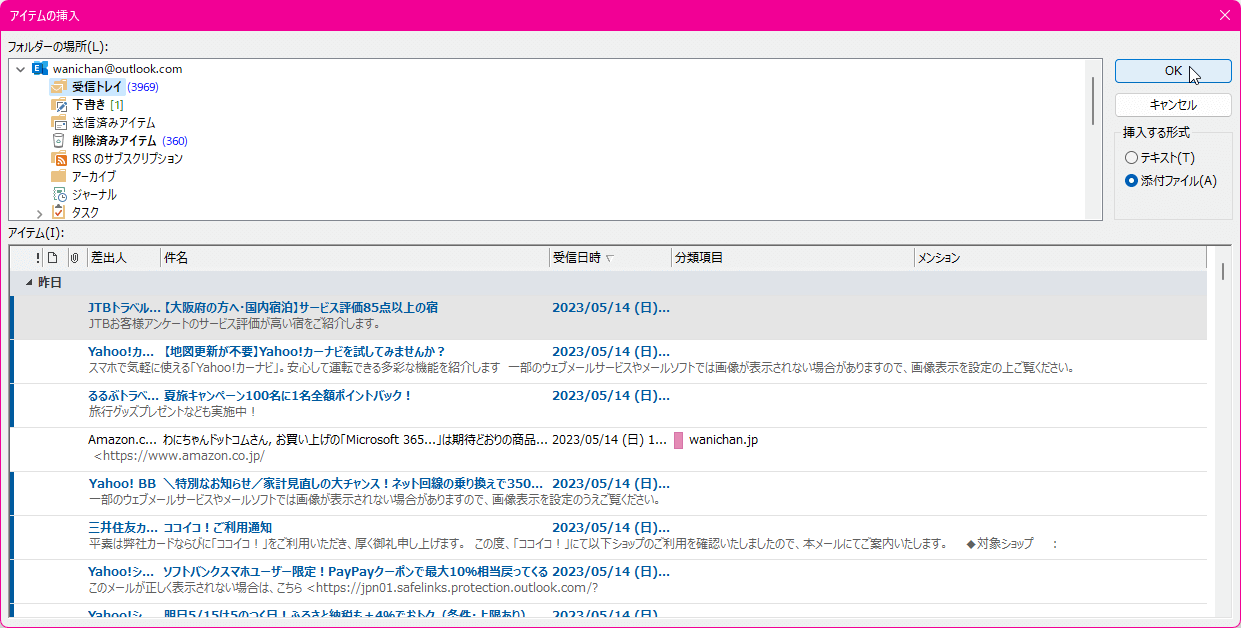1241x628 pixels.
Task: Select the Amazon.co.jp Microsoft 365 email
Action: (x=608, y=449)
